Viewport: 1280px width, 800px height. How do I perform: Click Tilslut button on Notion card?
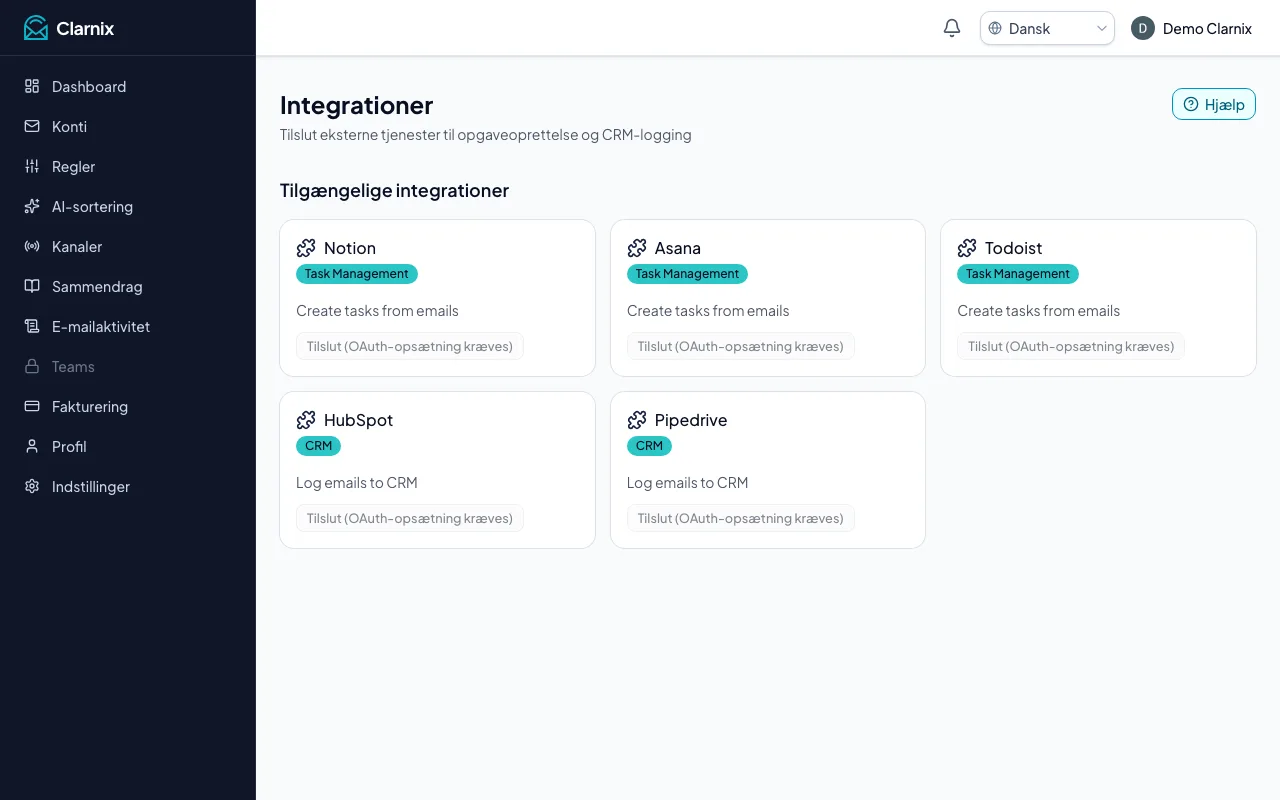pyautogui.click(x=410, y=346)
